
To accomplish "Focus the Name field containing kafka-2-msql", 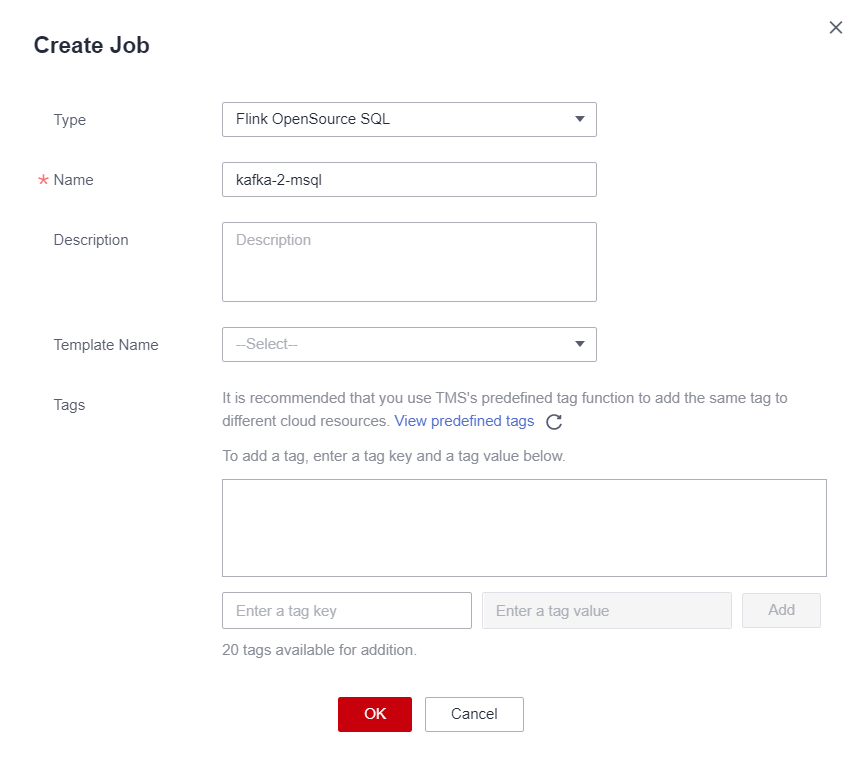I will 409,179.
